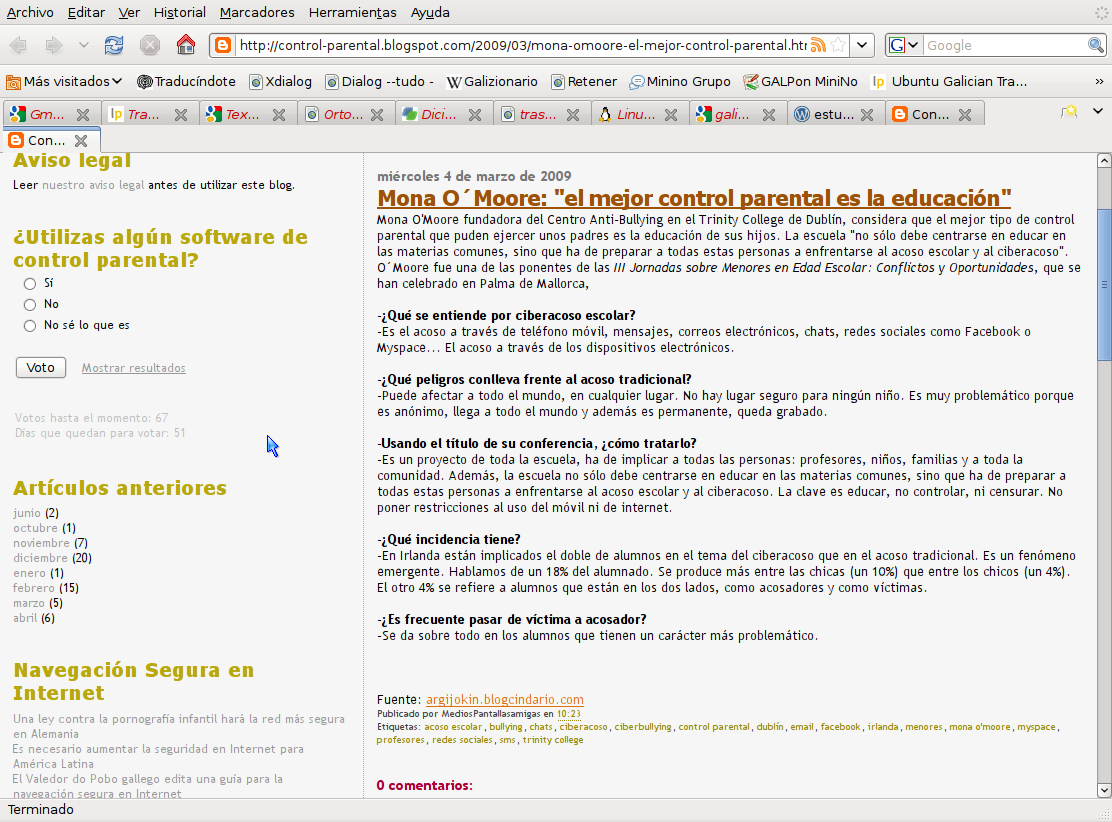Open the Marcadores menu
The height and width of the screenshot is (822, 1112).
257,12
